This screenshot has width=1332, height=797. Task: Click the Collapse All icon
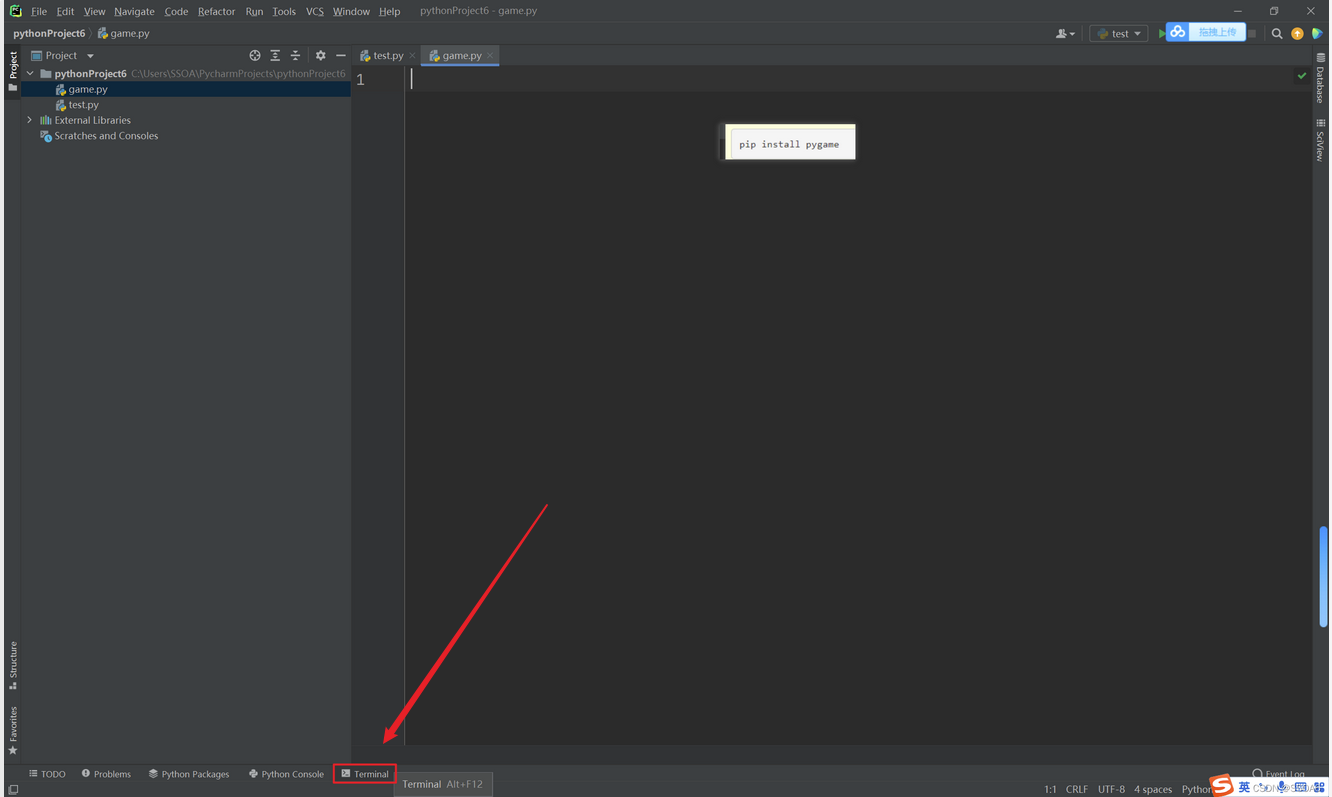click(295, 56)
